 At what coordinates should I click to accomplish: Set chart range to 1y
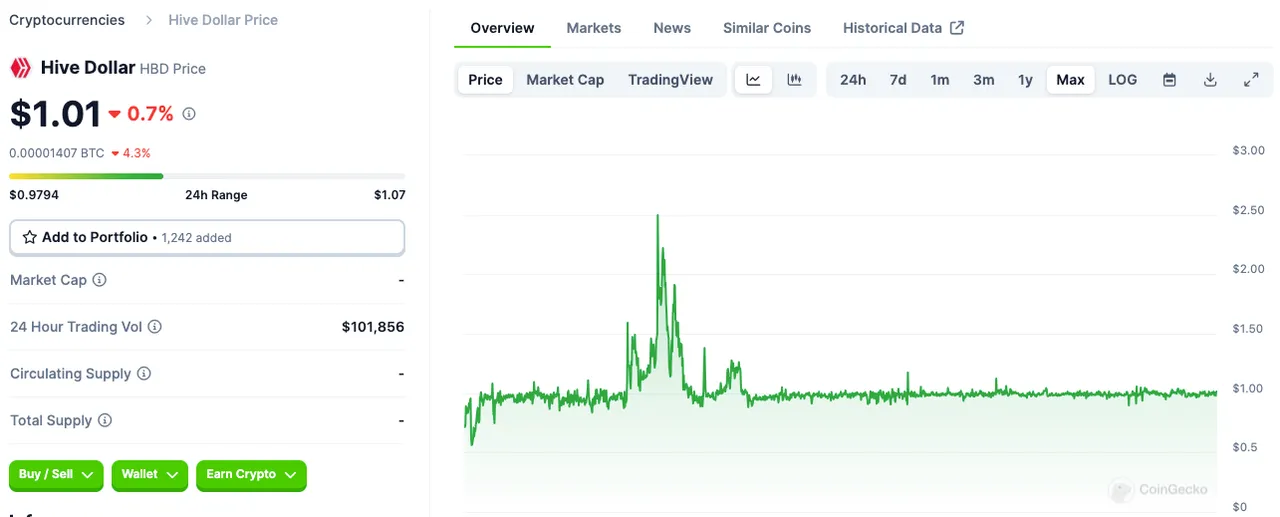click(1025, 80)
